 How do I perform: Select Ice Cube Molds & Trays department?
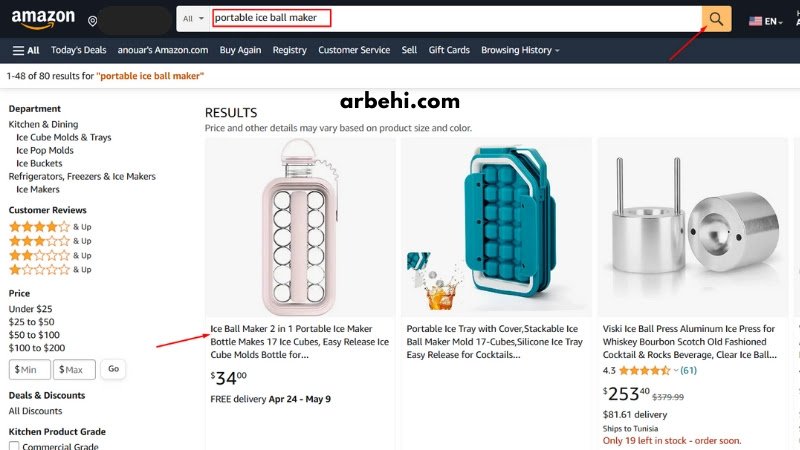63,137
